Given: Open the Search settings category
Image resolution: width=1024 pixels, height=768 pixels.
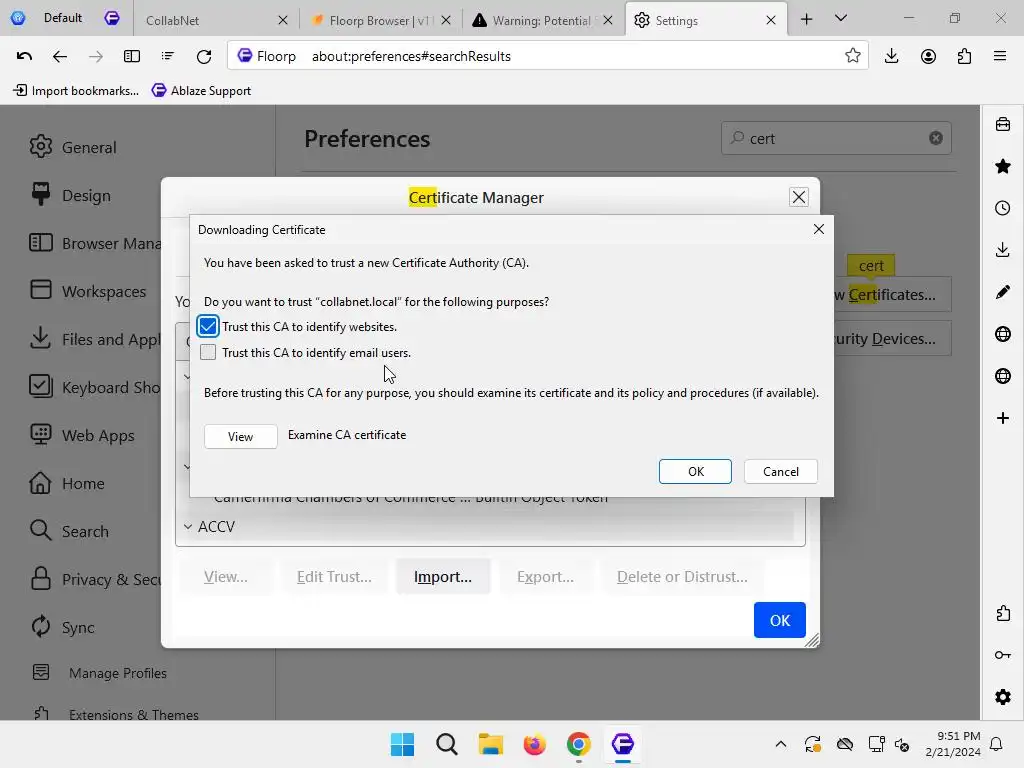Looking at the screenshot, I should 69,531.
